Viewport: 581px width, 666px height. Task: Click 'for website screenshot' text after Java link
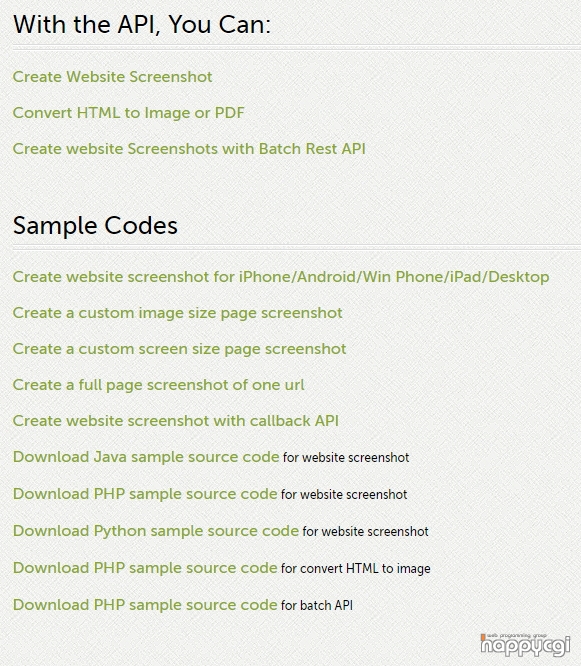pyautogui.click(x=346, y=457)
